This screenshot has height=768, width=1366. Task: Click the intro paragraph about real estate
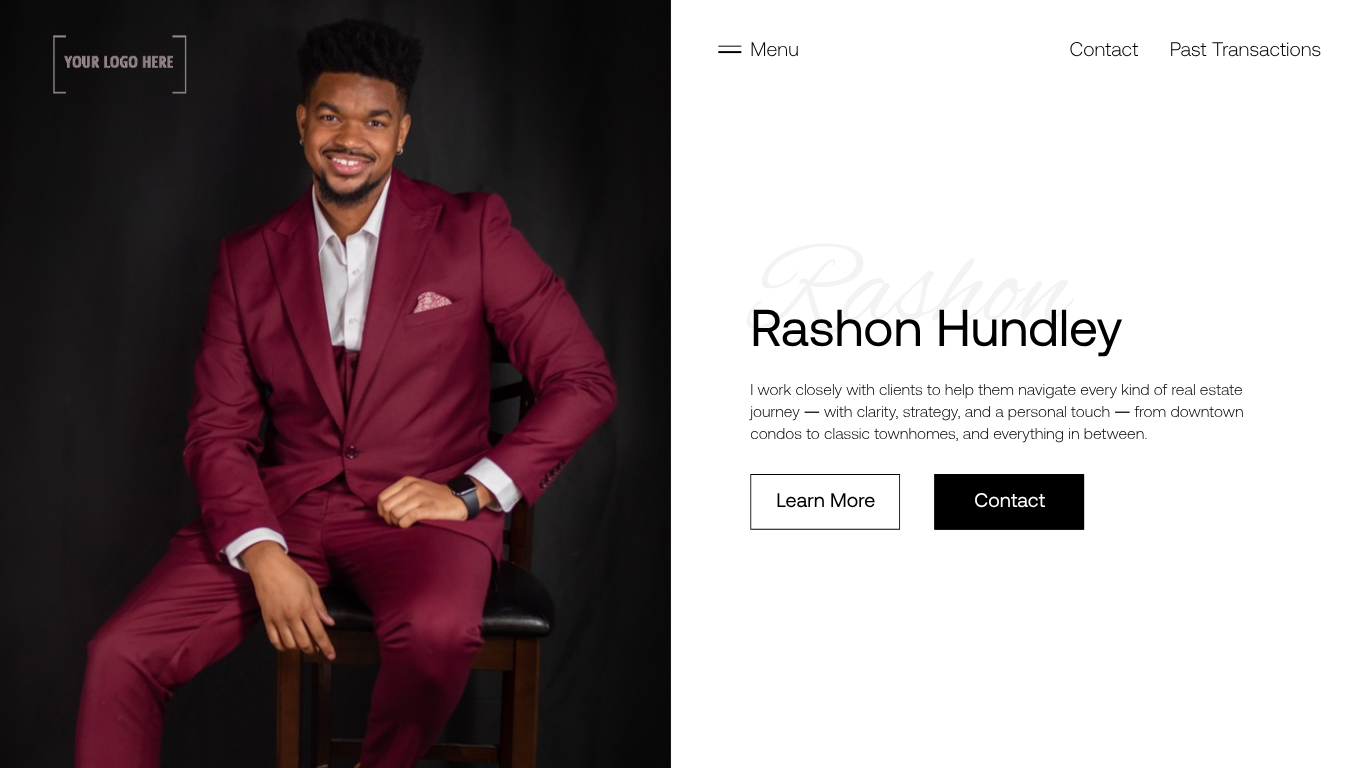(x=997, y=412)
